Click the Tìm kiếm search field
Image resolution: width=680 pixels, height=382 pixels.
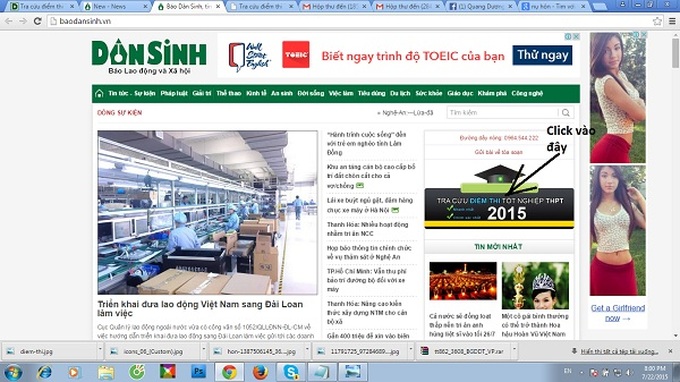[503, 113]
